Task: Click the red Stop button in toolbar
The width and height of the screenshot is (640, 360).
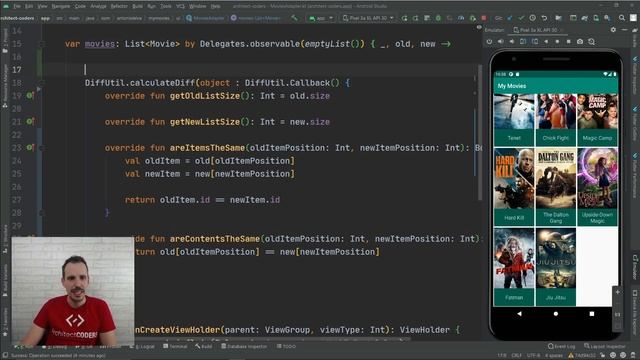Action: click(484, 18)
